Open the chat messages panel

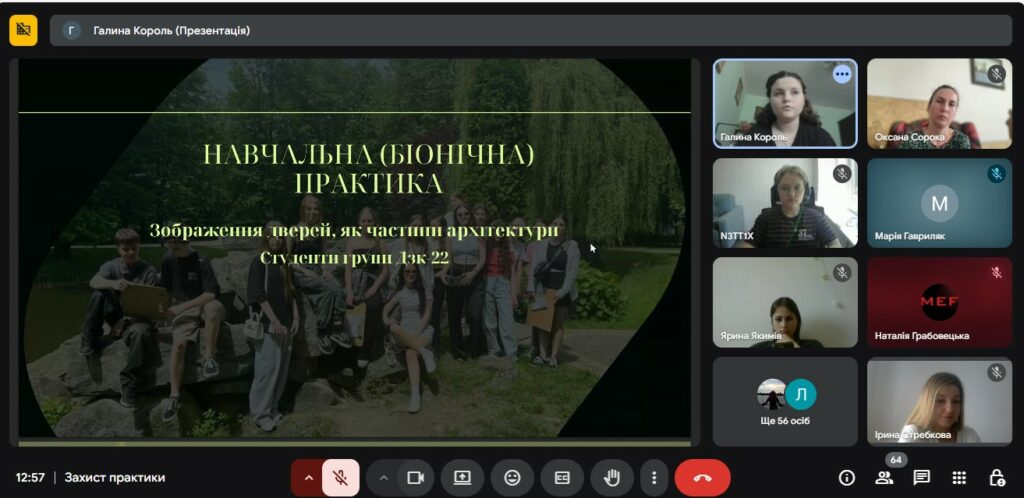921,478
